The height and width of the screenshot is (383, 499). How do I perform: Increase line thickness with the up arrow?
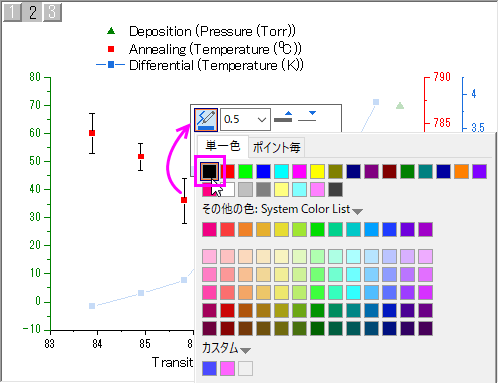pyautogui.click(x=283, y=117)
